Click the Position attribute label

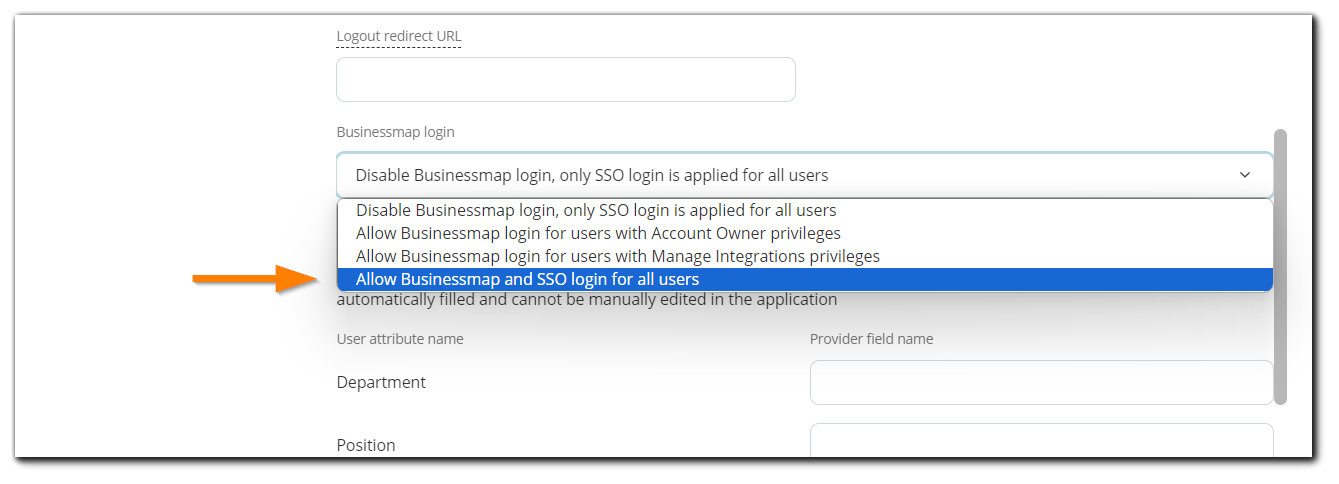click(366, 445)
